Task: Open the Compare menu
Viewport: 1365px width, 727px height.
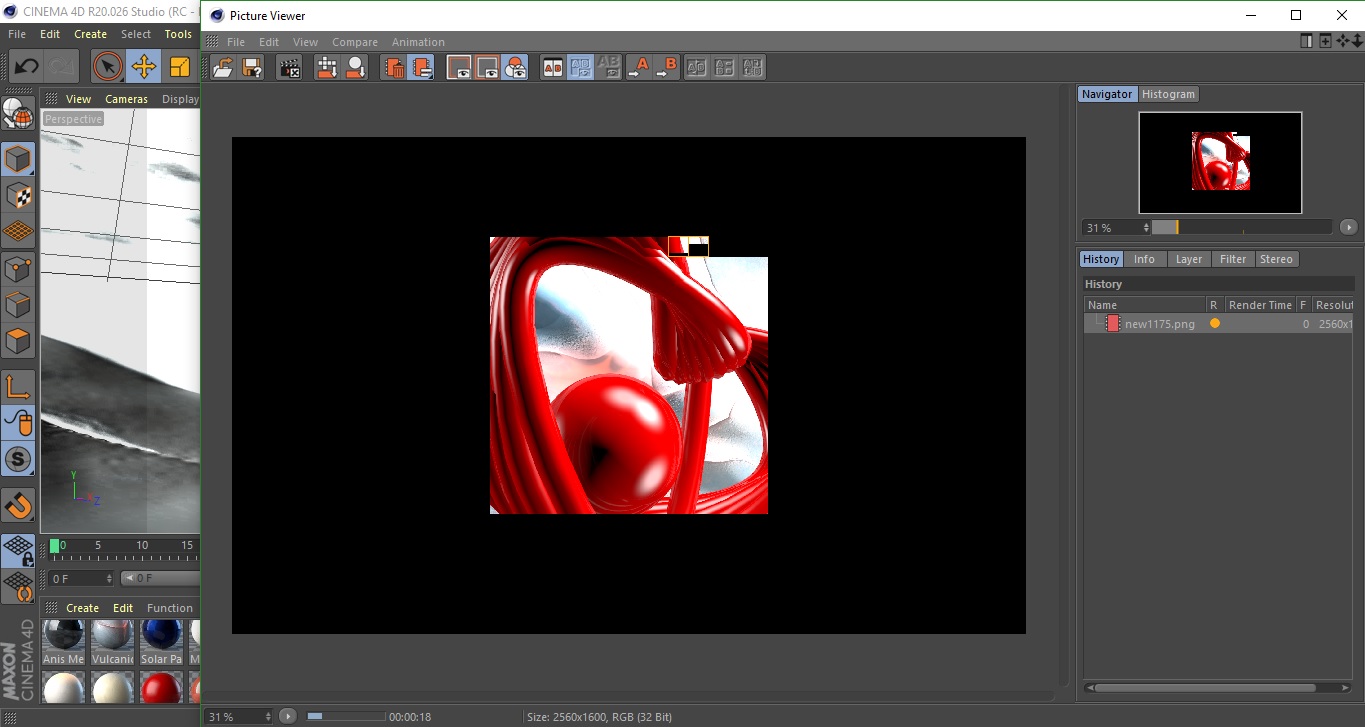Action: pyautogui.click(x=355, y=42)
